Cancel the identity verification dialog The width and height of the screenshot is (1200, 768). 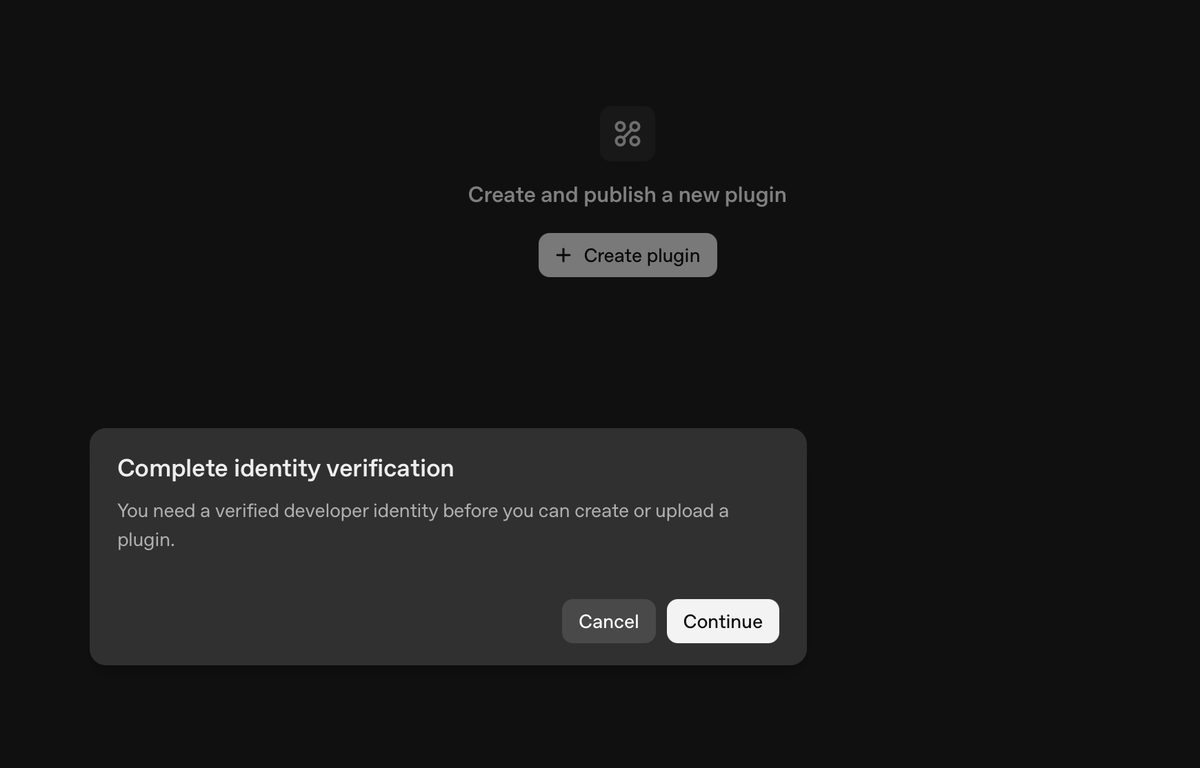pyautogui.click(x=608, y=621)
